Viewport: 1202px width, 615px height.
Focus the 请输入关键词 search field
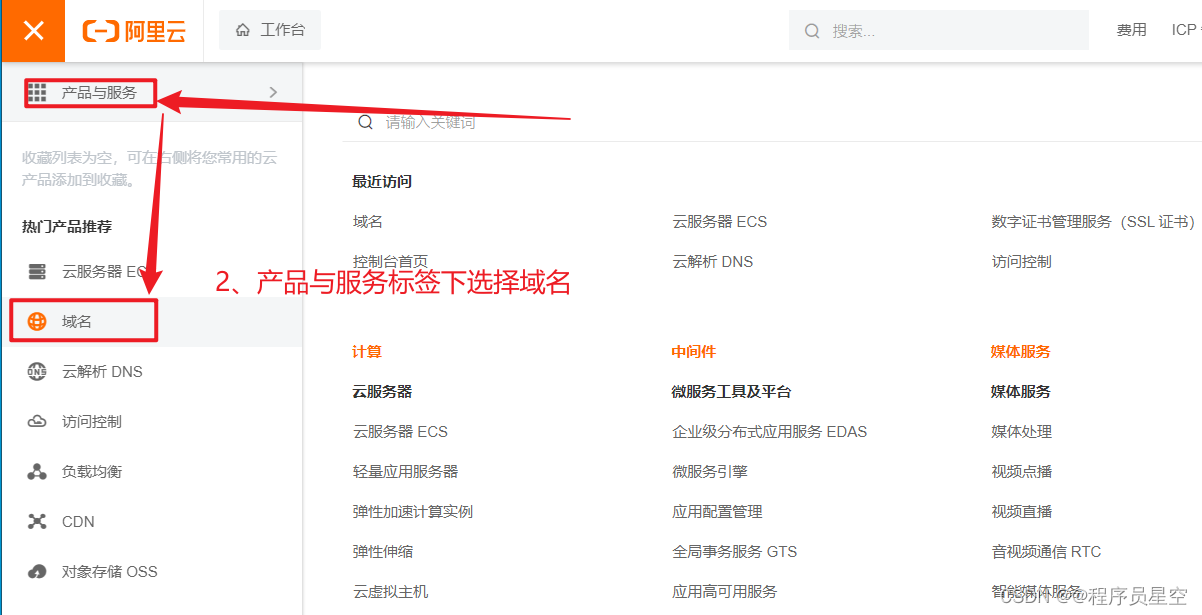point(772,122)
